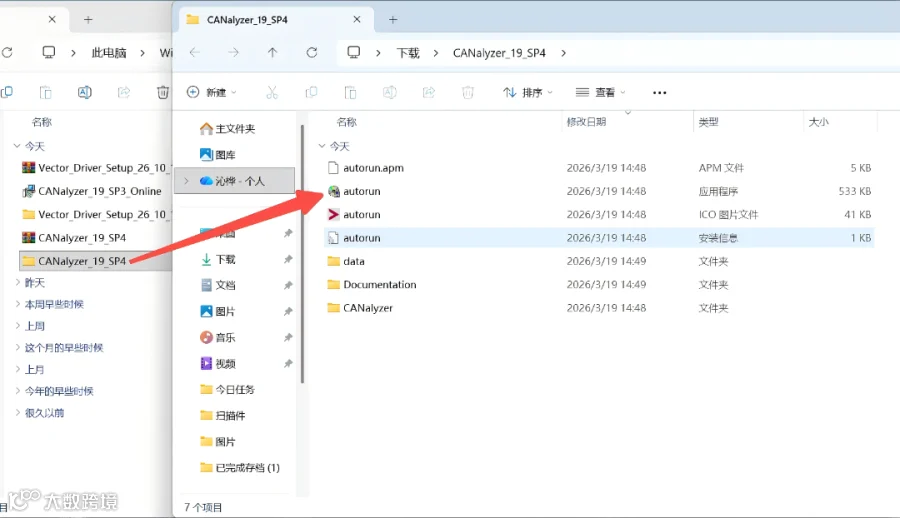The height and width of the screenshot is (518, 900).
Task: Go back with the left arrow button
Action: pos(195,53)
